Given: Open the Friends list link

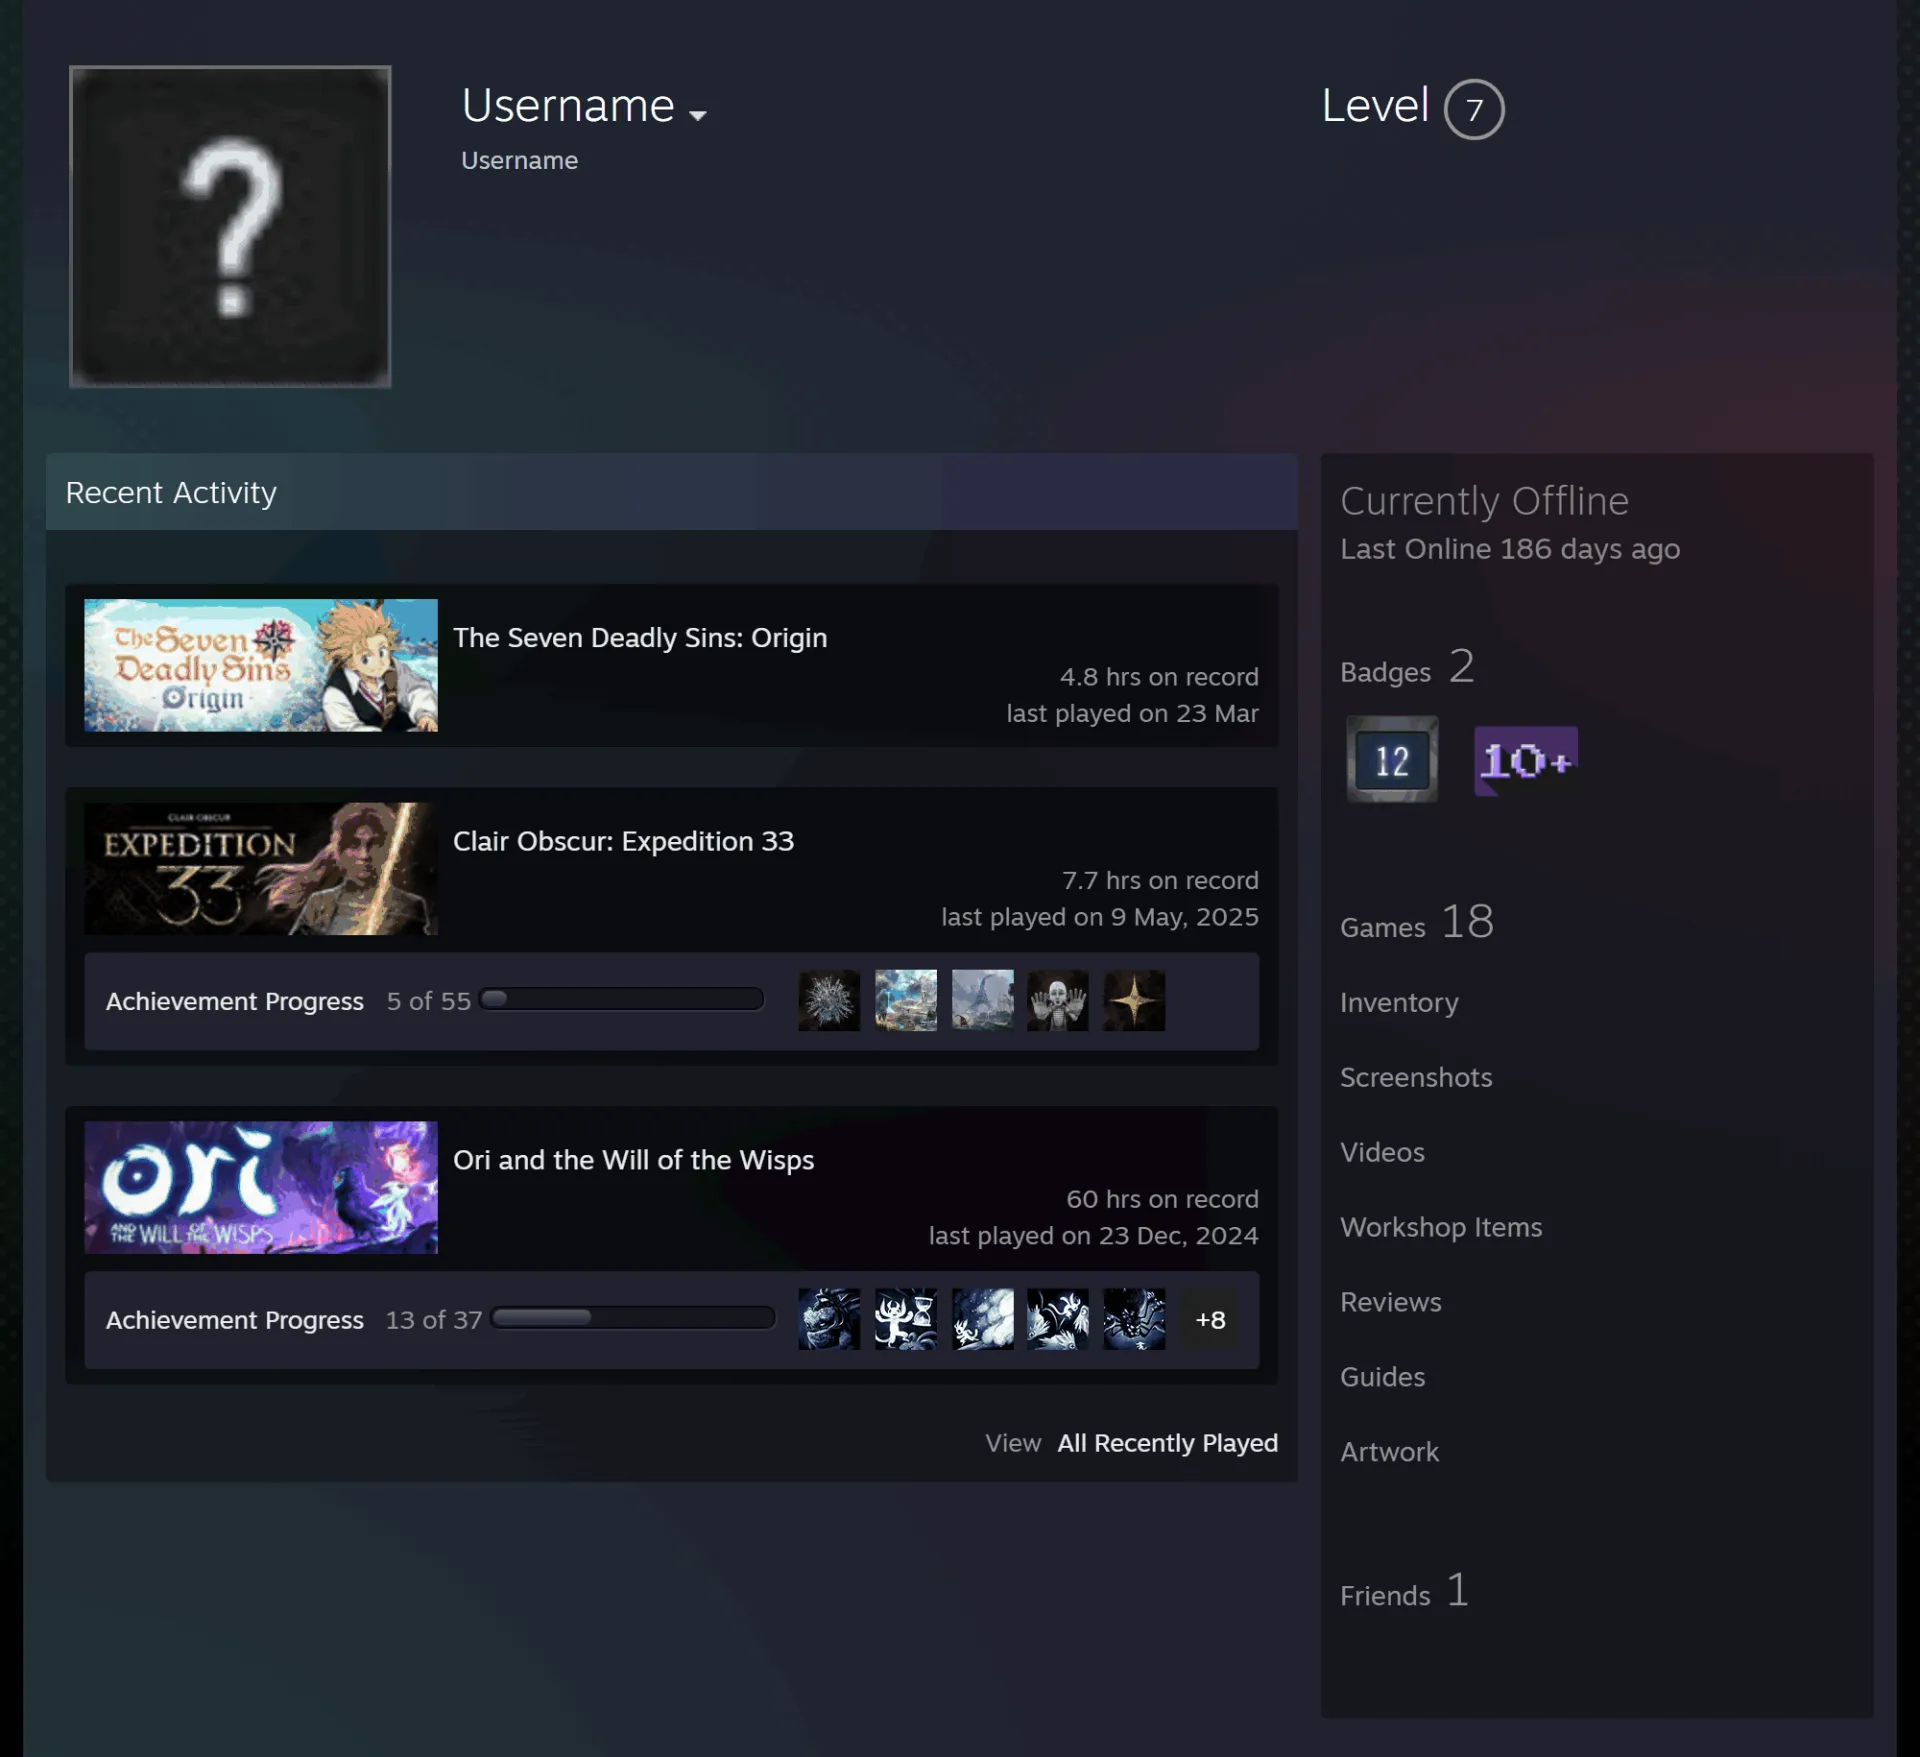Looking at the screenshot, I should click(1404, 1592).
